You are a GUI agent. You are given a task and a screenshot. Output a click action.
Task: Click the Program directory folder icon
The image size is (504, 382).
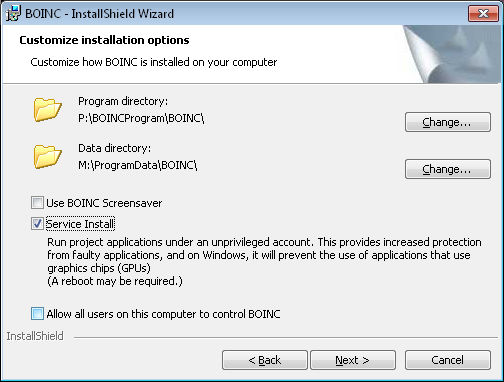(48, 110)
